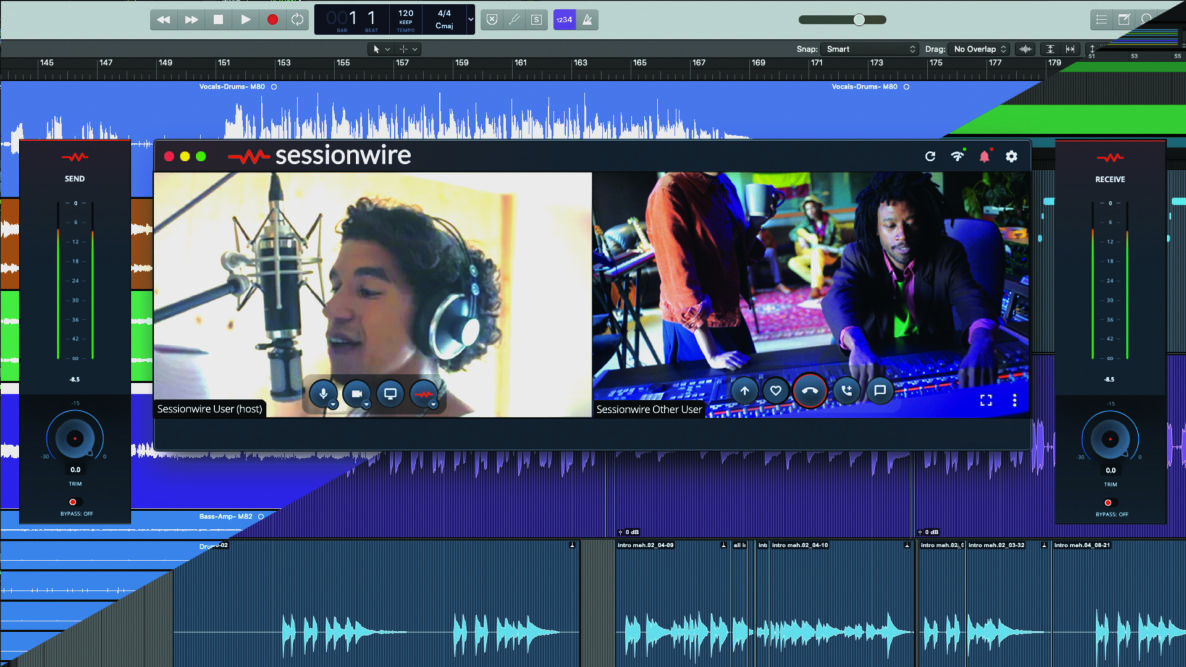Enter fullscreen on other user video

(x=986, y=400)
